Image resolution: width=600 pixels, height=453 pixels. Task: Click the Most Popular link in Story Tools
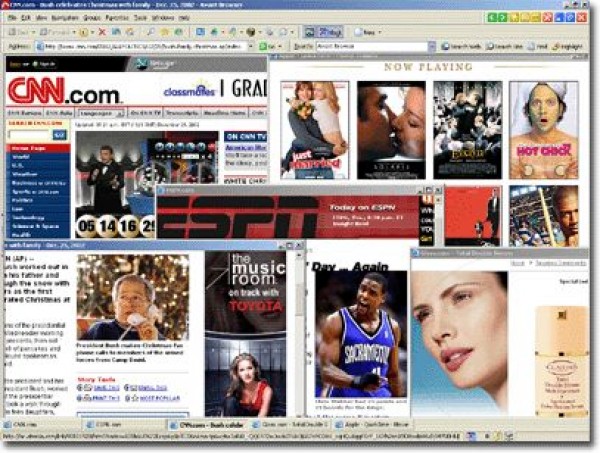160,398
